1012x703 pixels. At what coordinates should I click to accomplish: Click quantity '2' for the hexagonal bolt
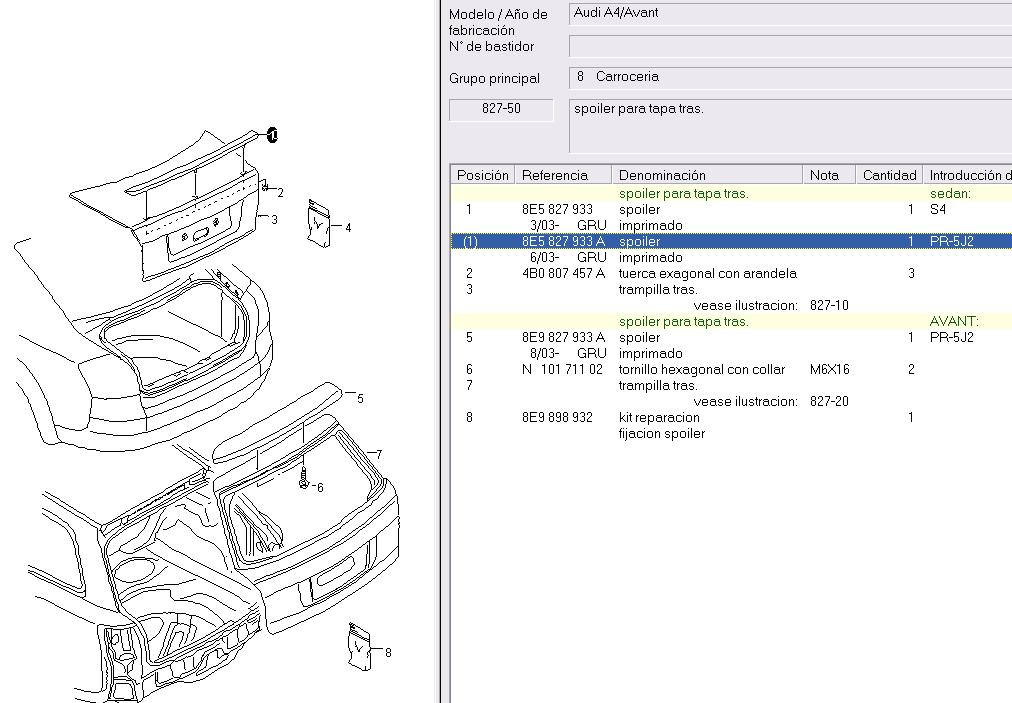911,369
